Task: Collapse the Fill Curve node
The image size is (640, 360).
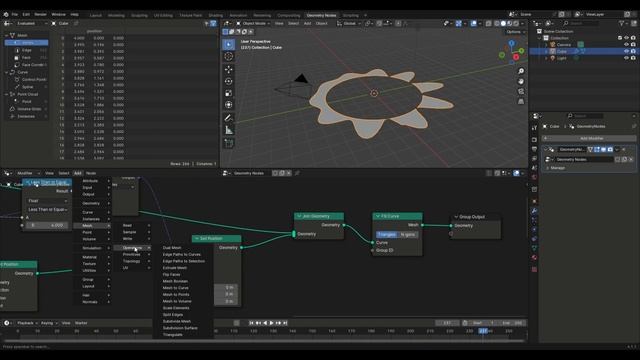Action: (378, 216)
